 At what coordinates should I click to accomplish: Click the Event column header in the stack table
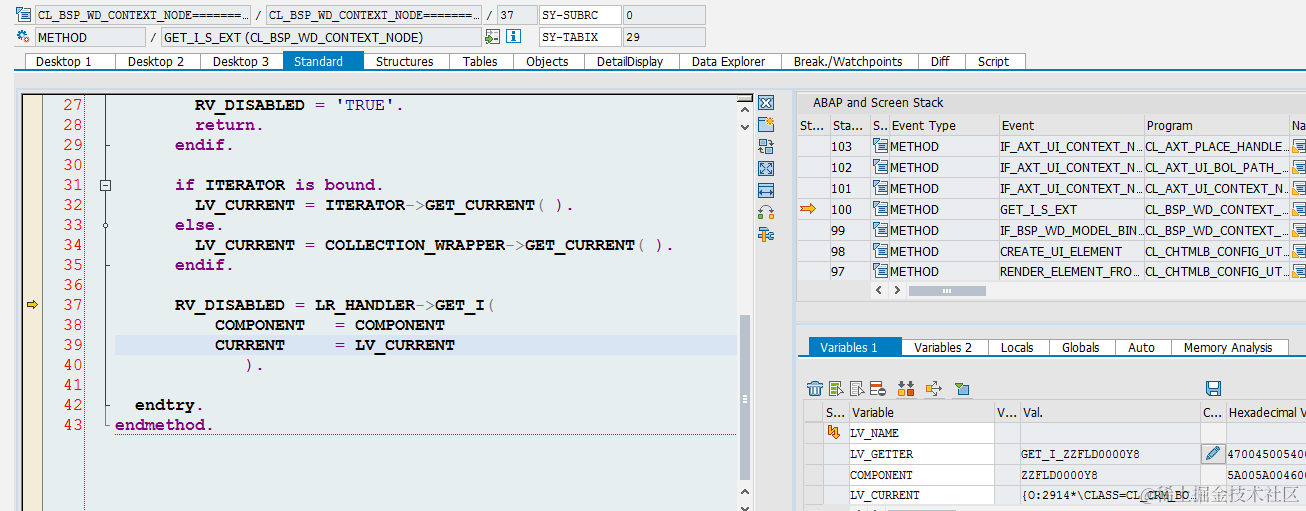(x=1070, y=125)
